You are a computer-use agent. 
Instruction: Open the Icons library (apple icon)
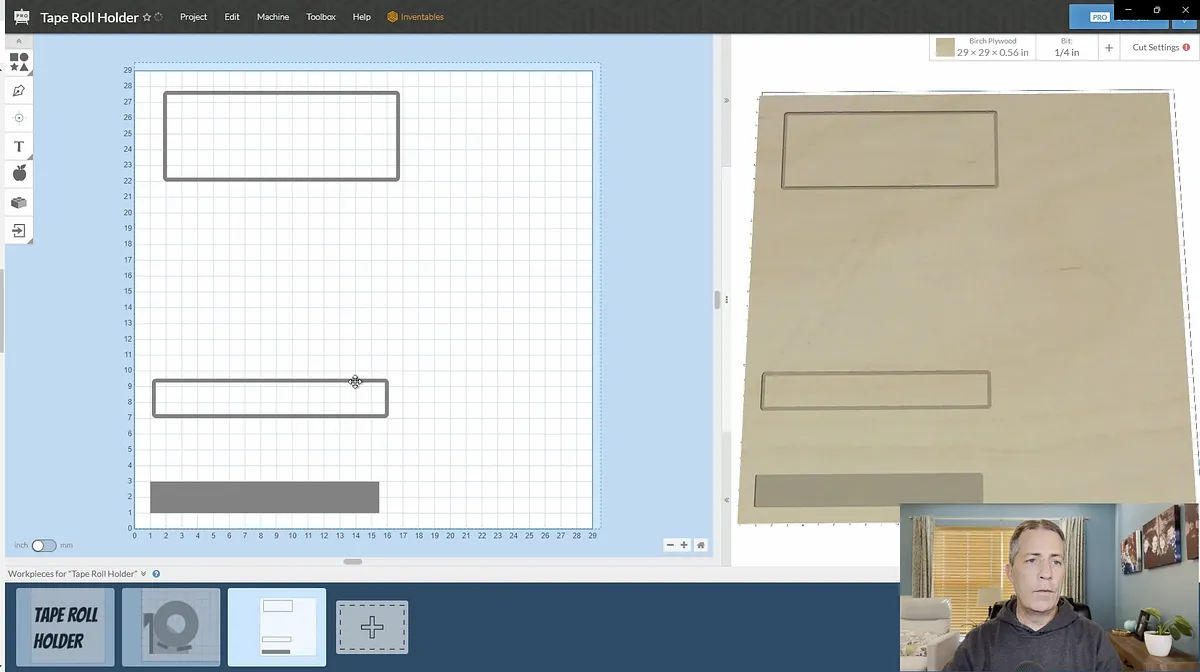pos(19,174)
